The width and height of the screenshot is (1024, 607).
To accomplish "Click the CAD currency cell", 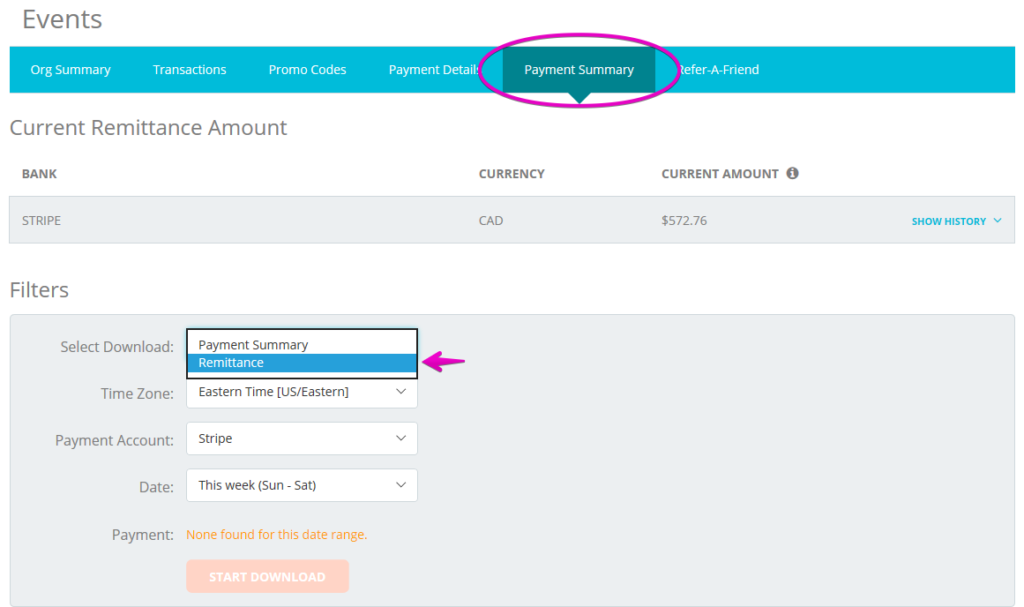I will click(x=491, y=221).
